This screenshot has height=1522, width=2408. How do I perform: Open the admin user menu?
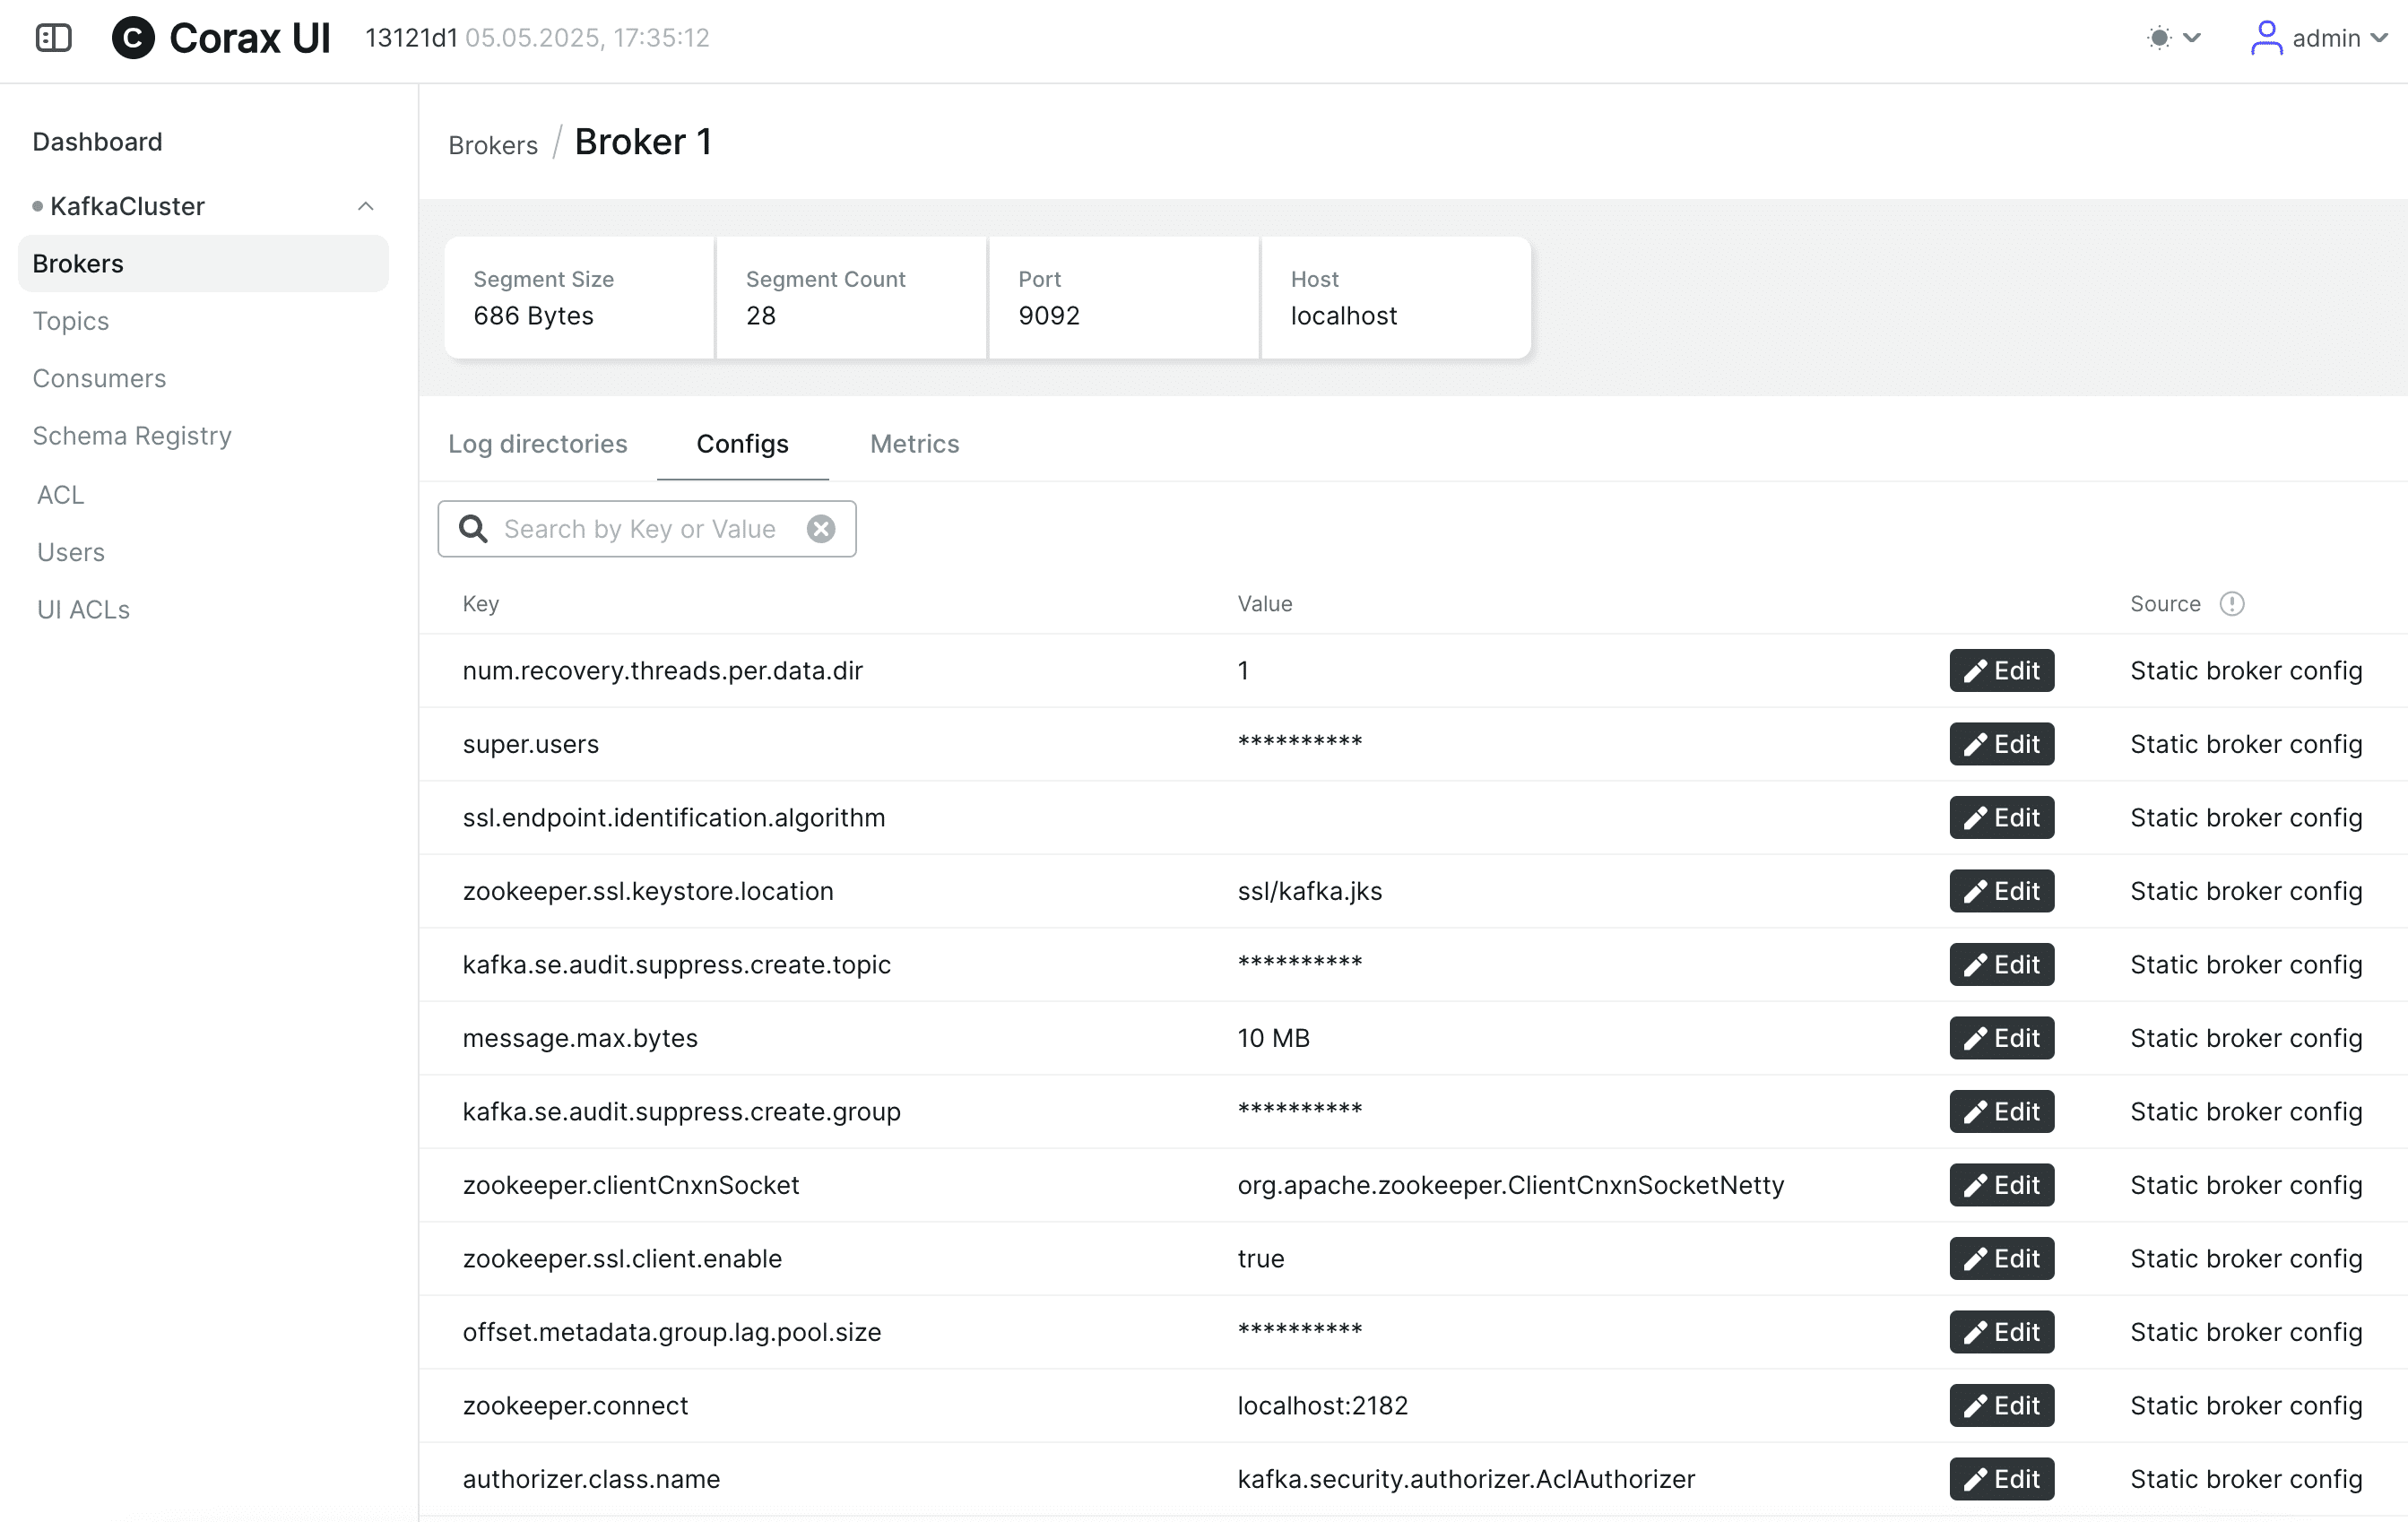[x=2319, y=38]
